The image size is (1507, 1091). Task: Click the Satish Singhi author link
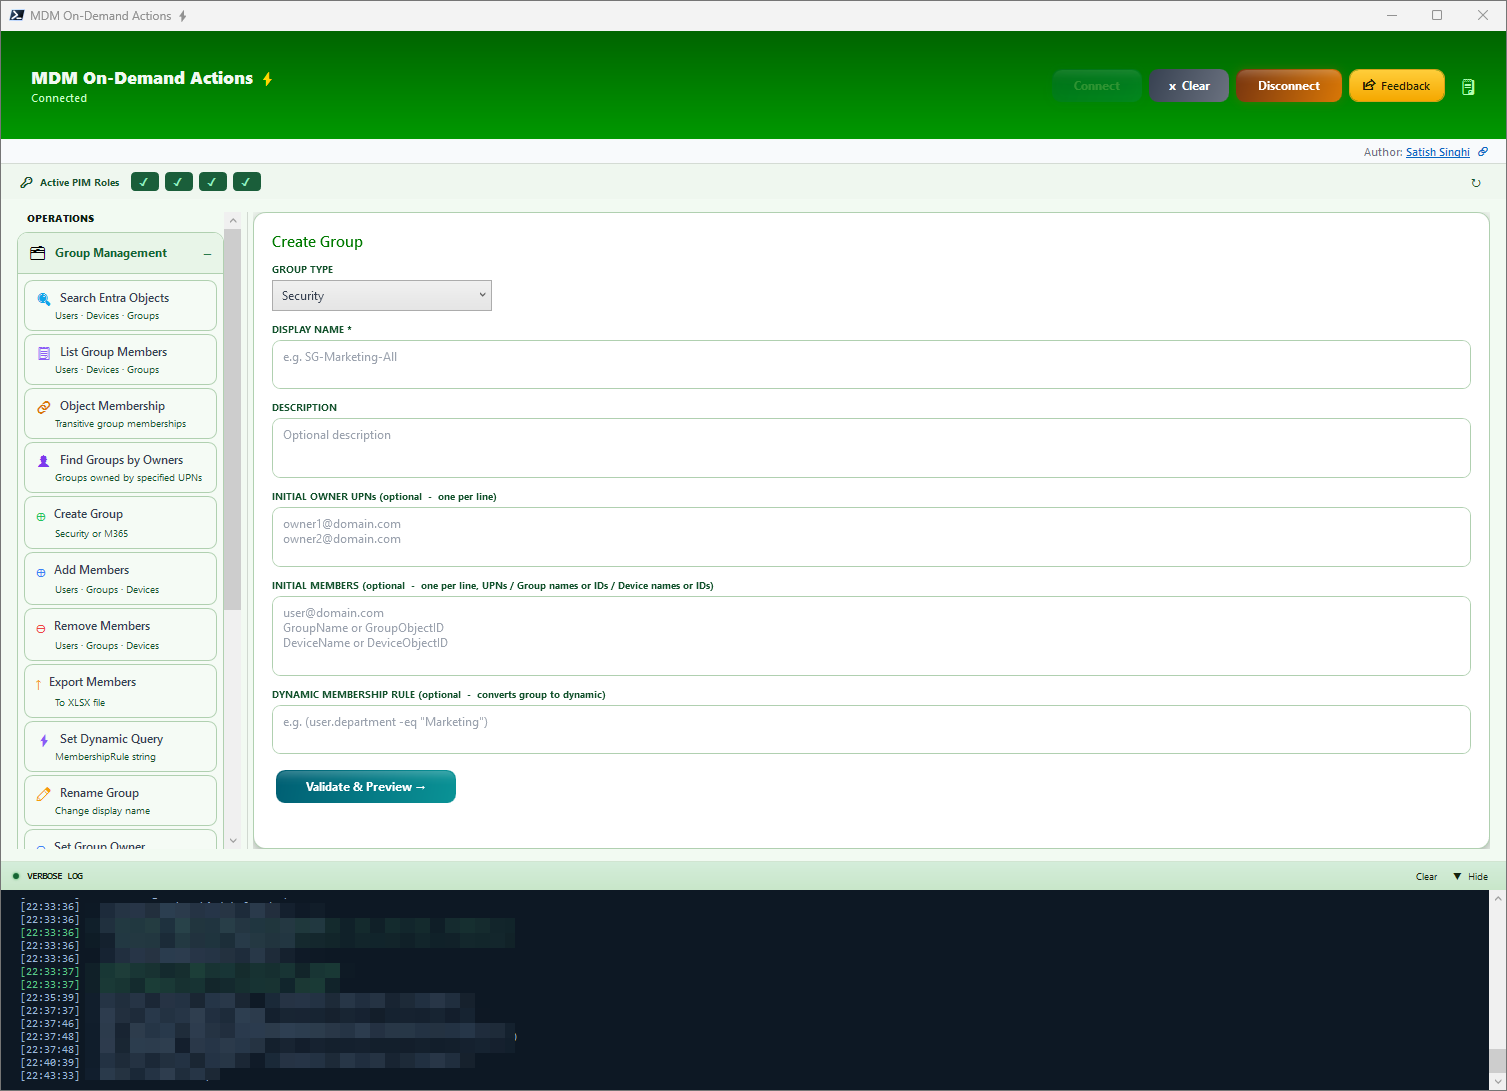click(x=1437, y=151)
